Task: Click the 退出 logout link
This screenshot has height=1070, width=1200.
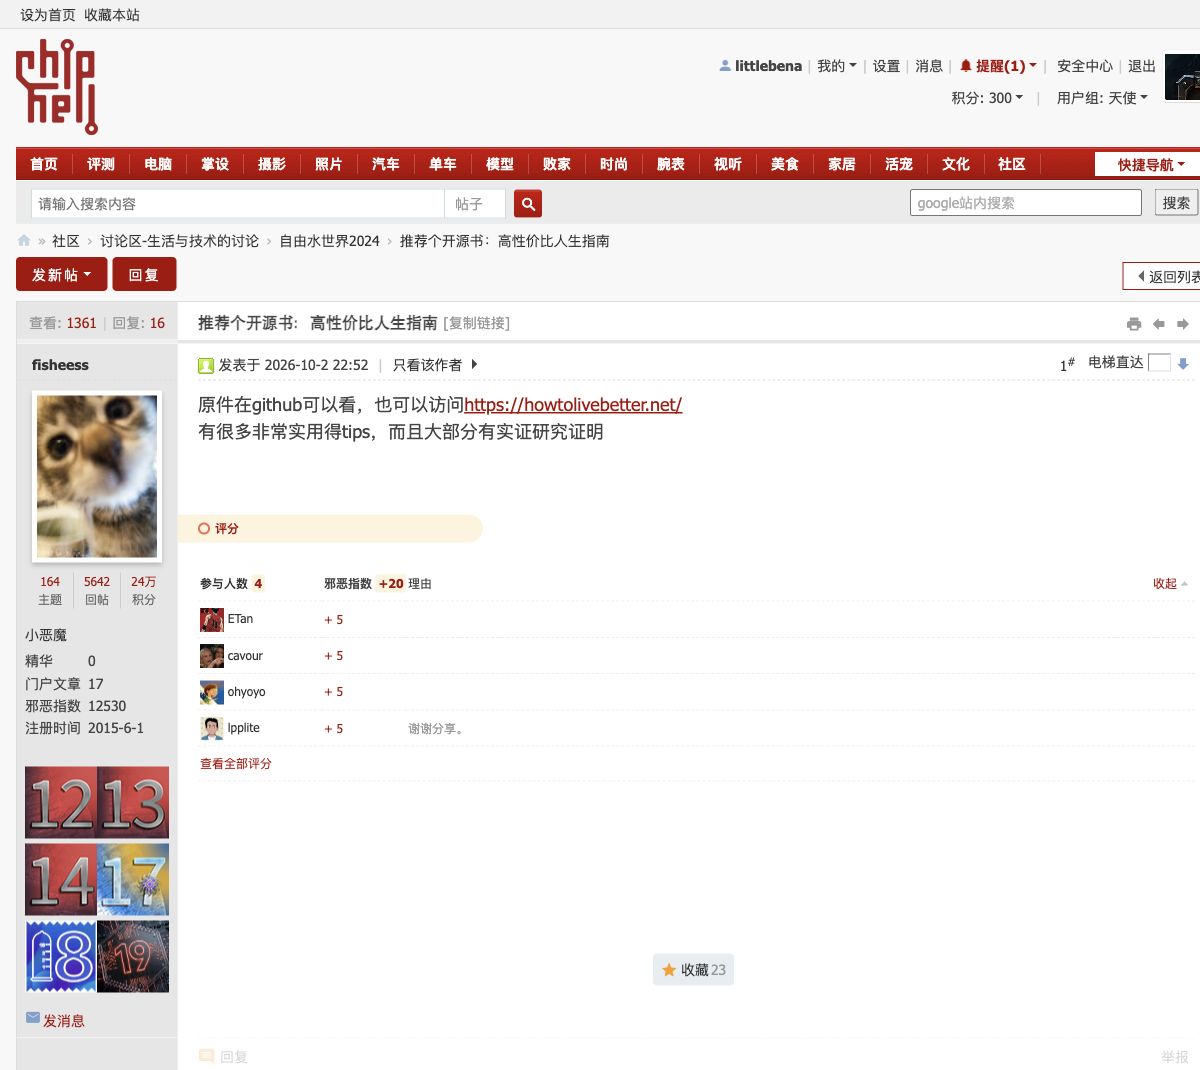Action: pos(1142,66)
